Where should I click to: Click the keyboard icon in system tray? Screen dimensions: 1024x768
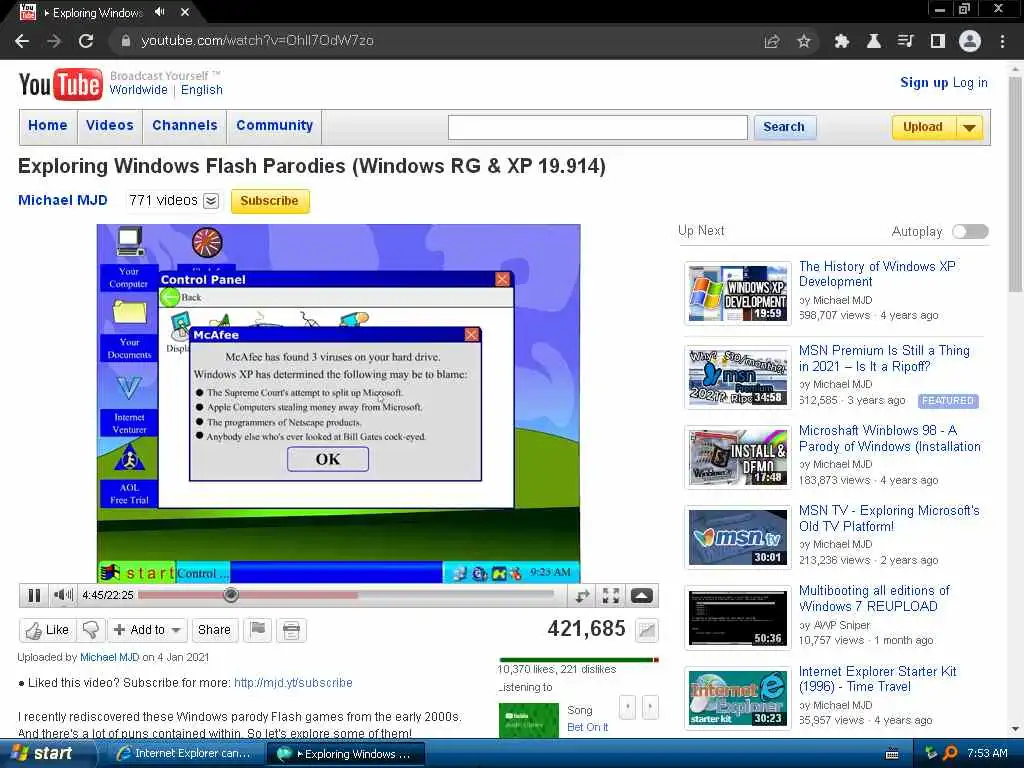click(x=892, y=754)
